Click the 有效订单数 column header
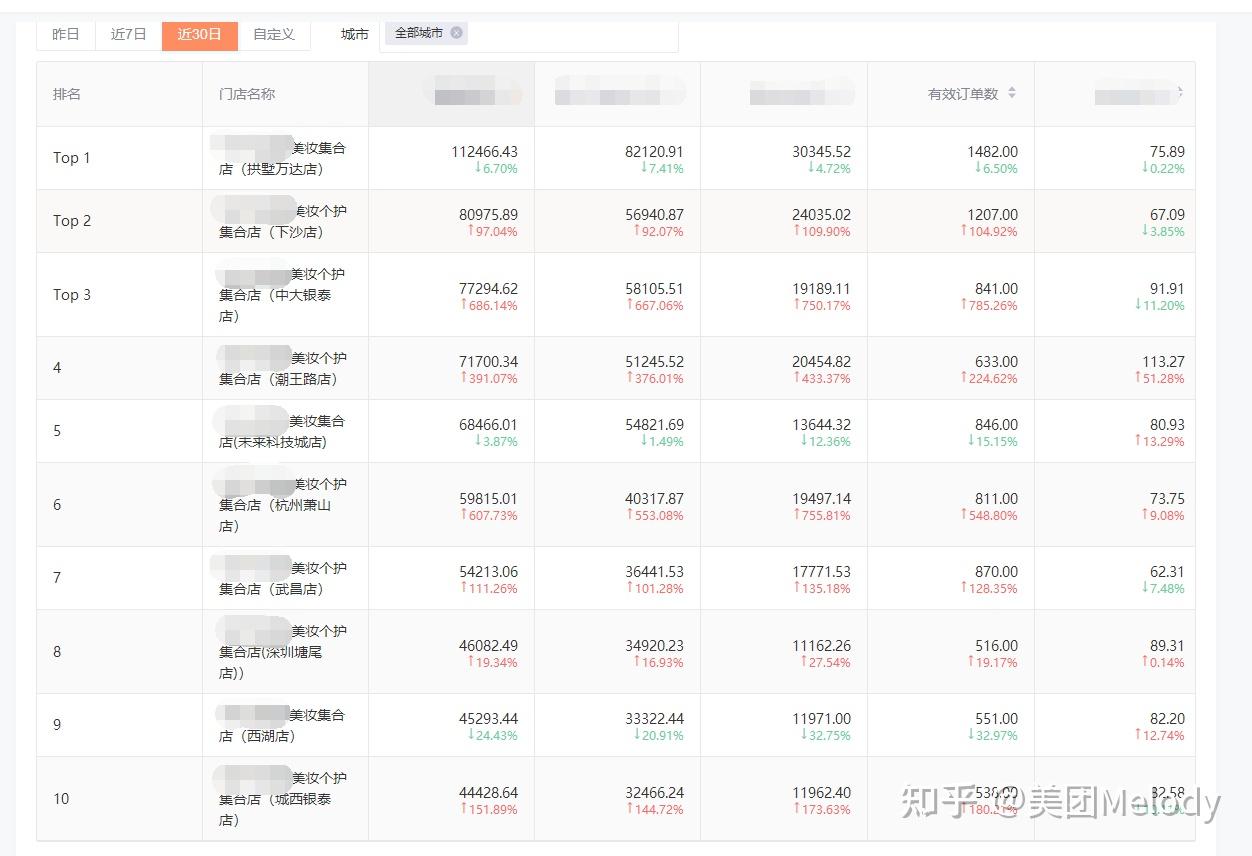1252x856 pixels. [x=962, y=94]
